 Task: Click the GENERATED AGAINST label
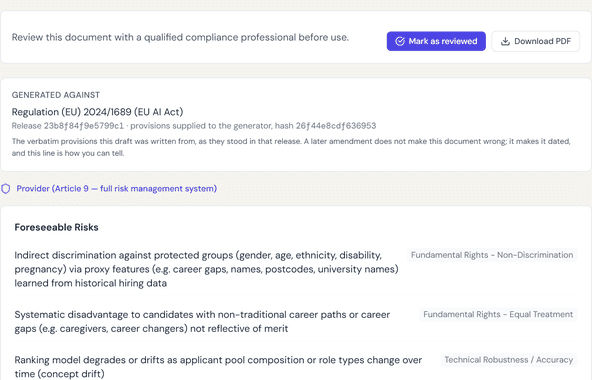tap(56, 95)
